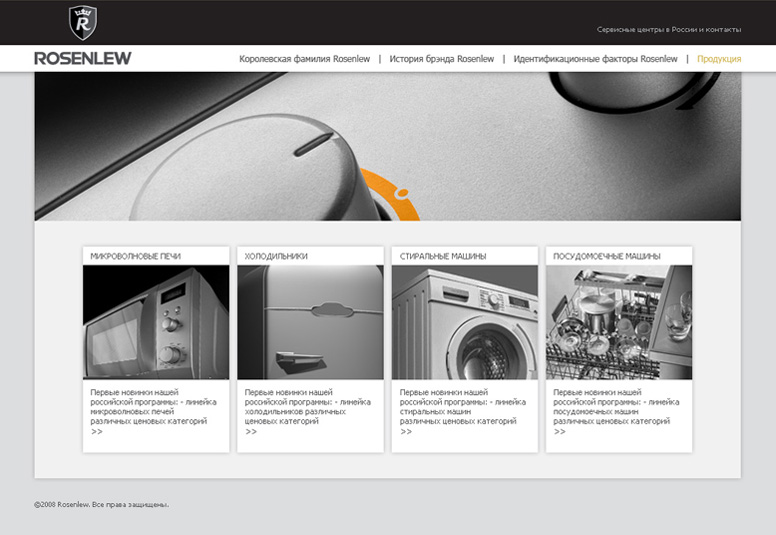This screenshot has width=776, height=535.
Task: Click МИКРОВОЛНОВЫЕ ПЕЧИ card title
Action: 135,256
